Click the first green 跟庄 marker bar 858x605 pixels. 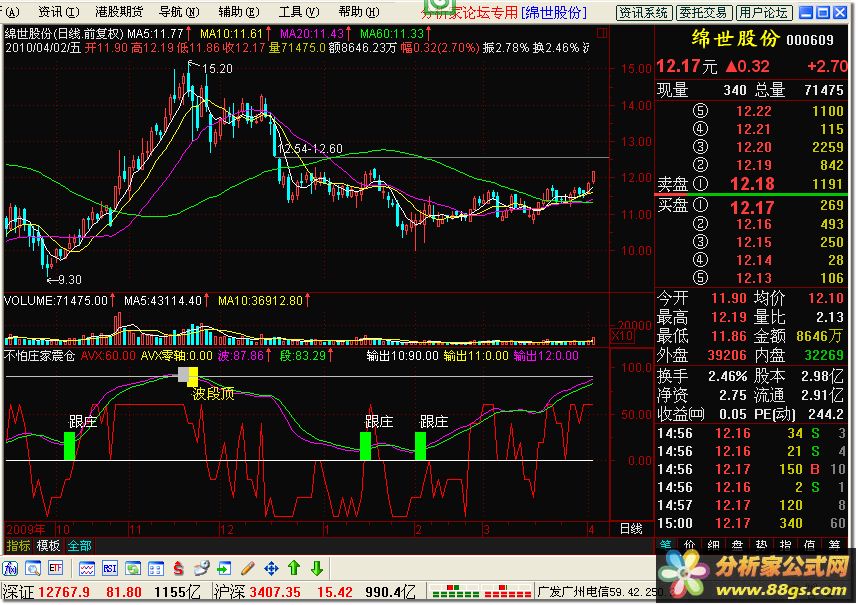(69, 446)
